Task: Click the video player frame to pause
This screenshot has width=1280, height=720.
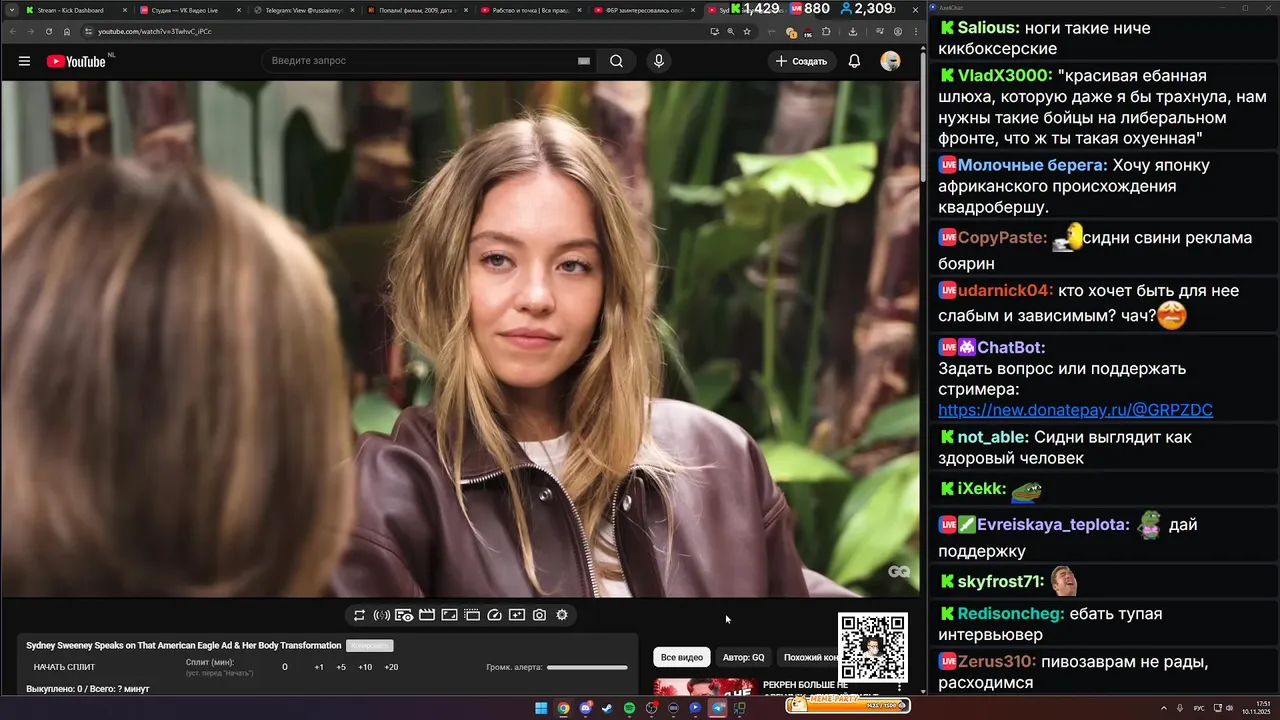Action: tap(460, 339)
